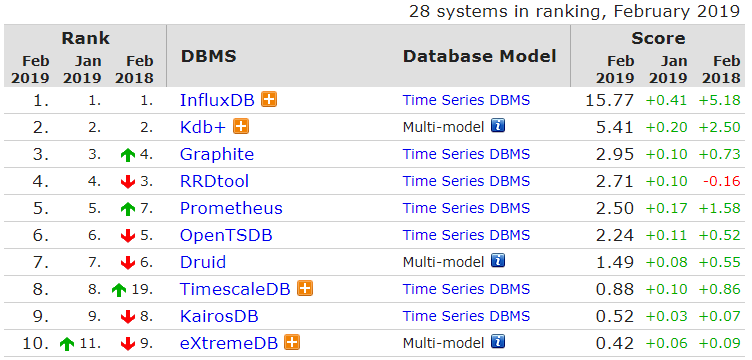Screen dimensions: 752x360
Task: Click the green up arrow beside rank 11.
Action: [x=68, y=344]
